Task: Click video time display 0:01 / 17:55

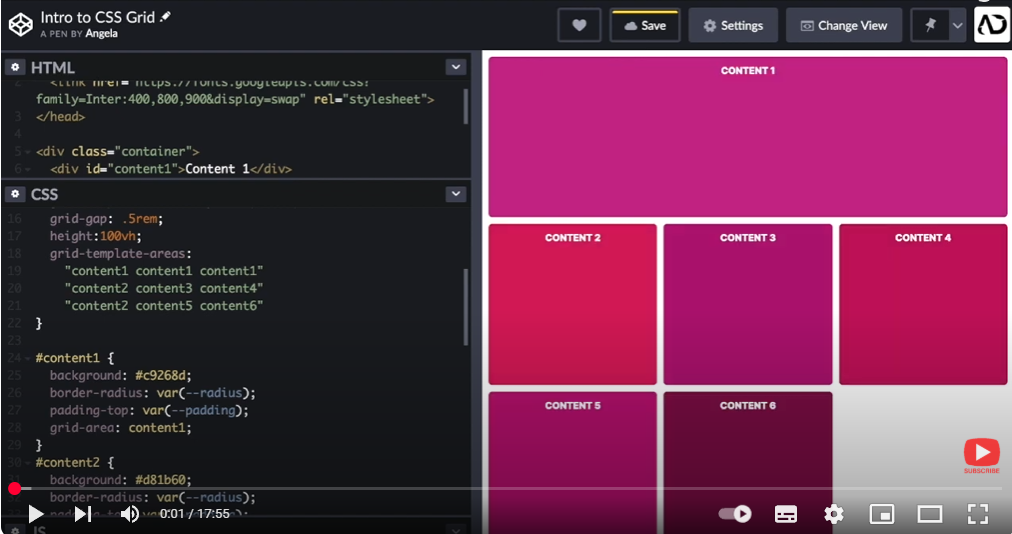Action: [x=195, y=514]
